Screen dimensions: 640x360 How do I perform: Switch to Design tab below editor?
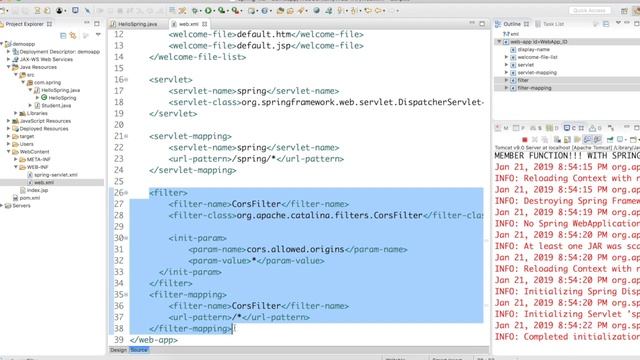(118, 350)
